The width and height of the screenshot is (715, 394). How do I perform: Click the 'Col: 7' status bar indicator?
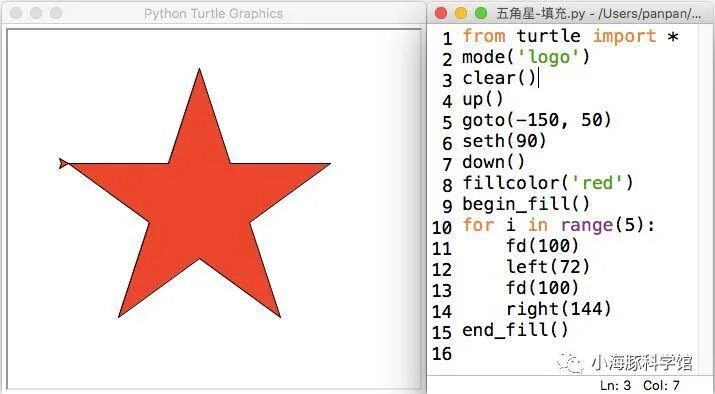(x=661, y=385)
